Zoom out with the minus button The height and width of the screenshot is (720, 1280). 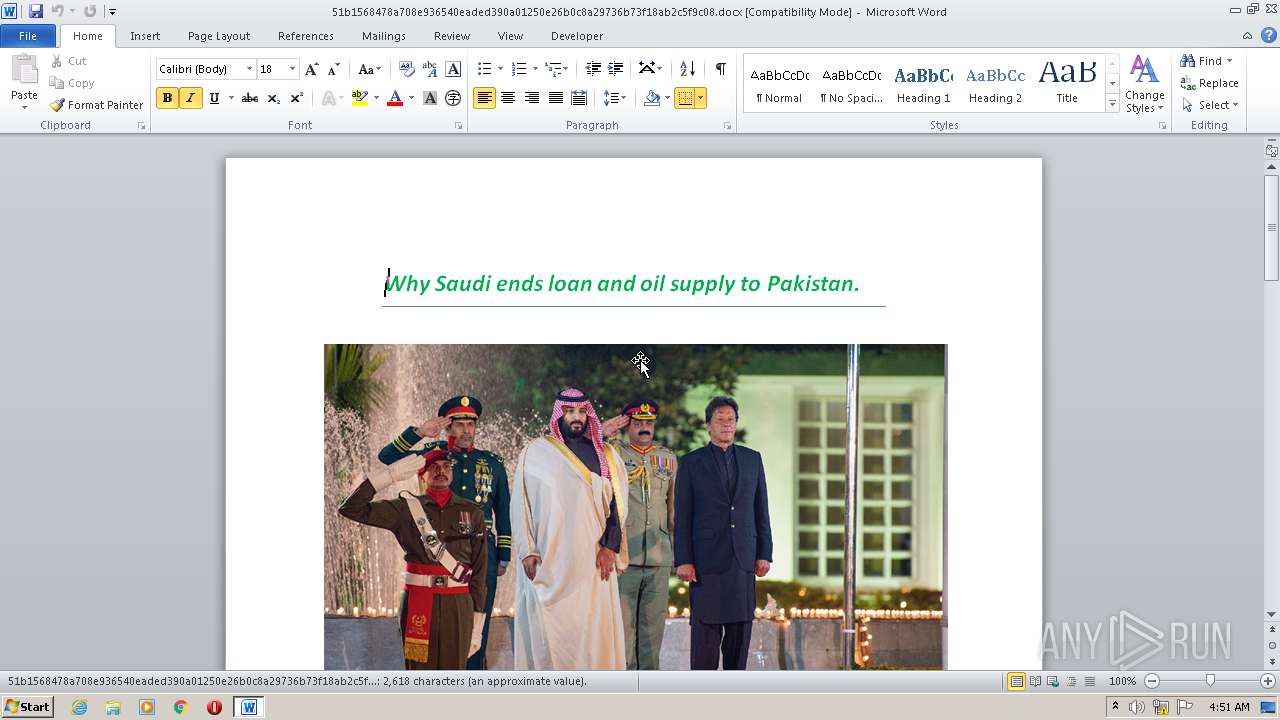[1152, 681]
